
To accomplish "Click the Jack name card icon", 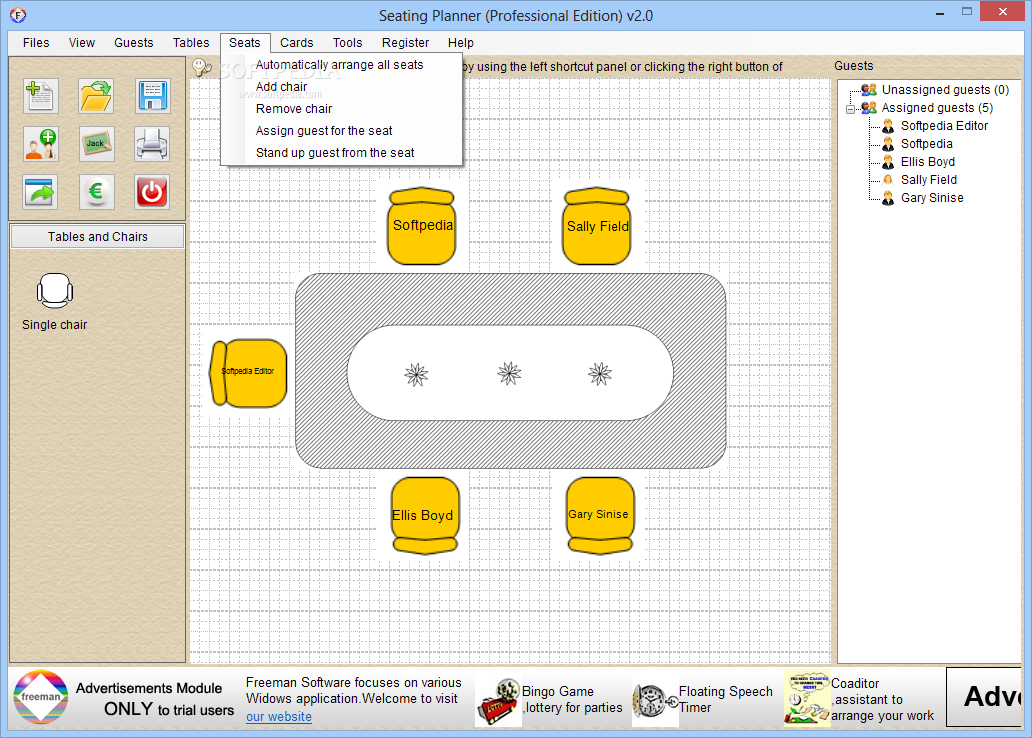I will pos(96,144).
